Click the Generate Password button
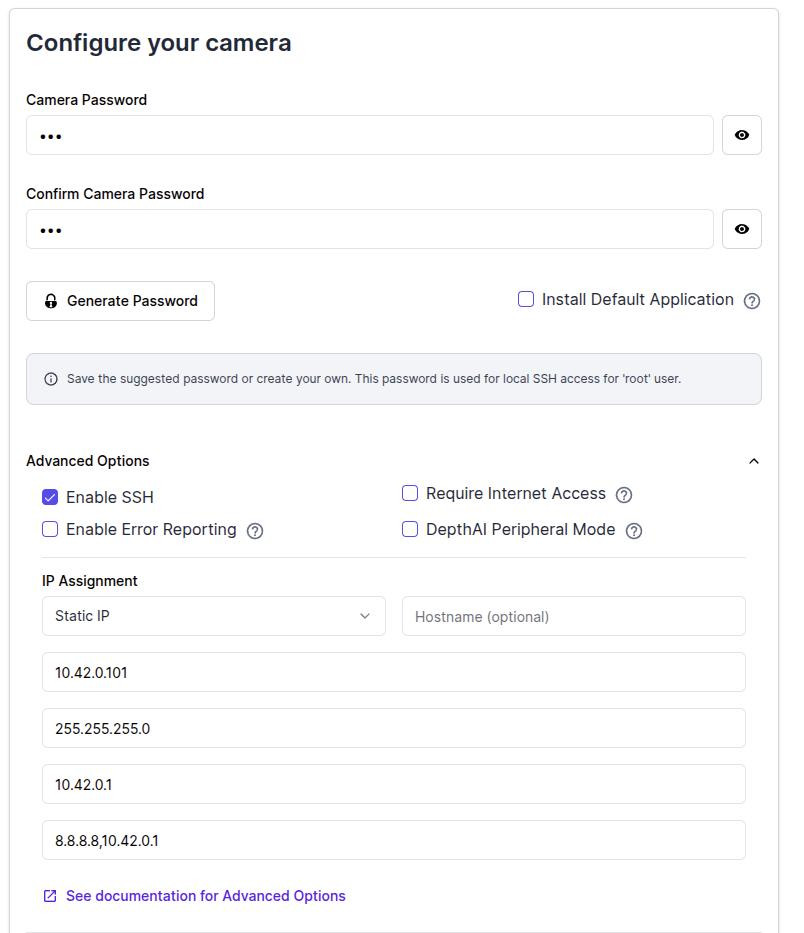The width and height of the screenshot is (804, 933). click(x=120, y=301)
